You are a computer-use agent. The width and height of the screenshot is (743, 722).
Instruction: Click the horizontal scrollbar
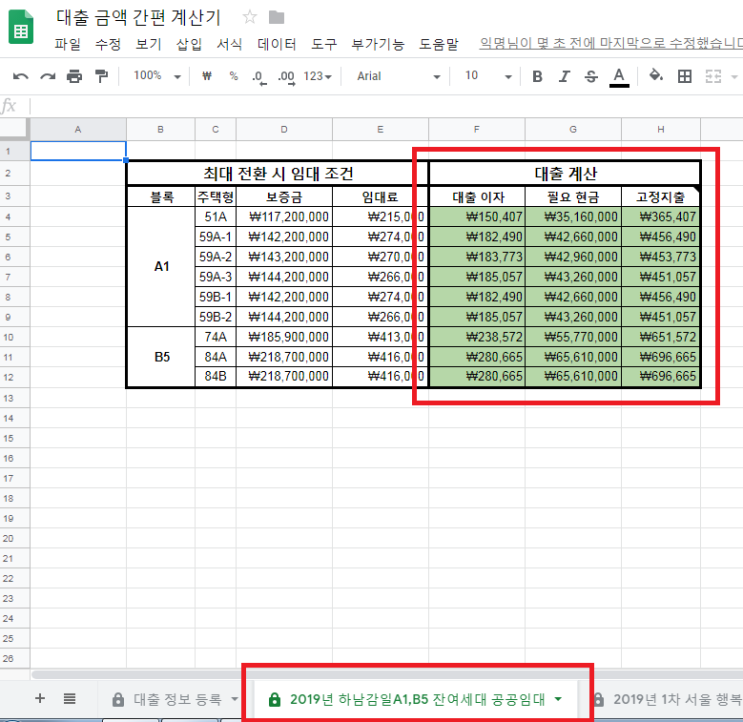coord(387,674)
